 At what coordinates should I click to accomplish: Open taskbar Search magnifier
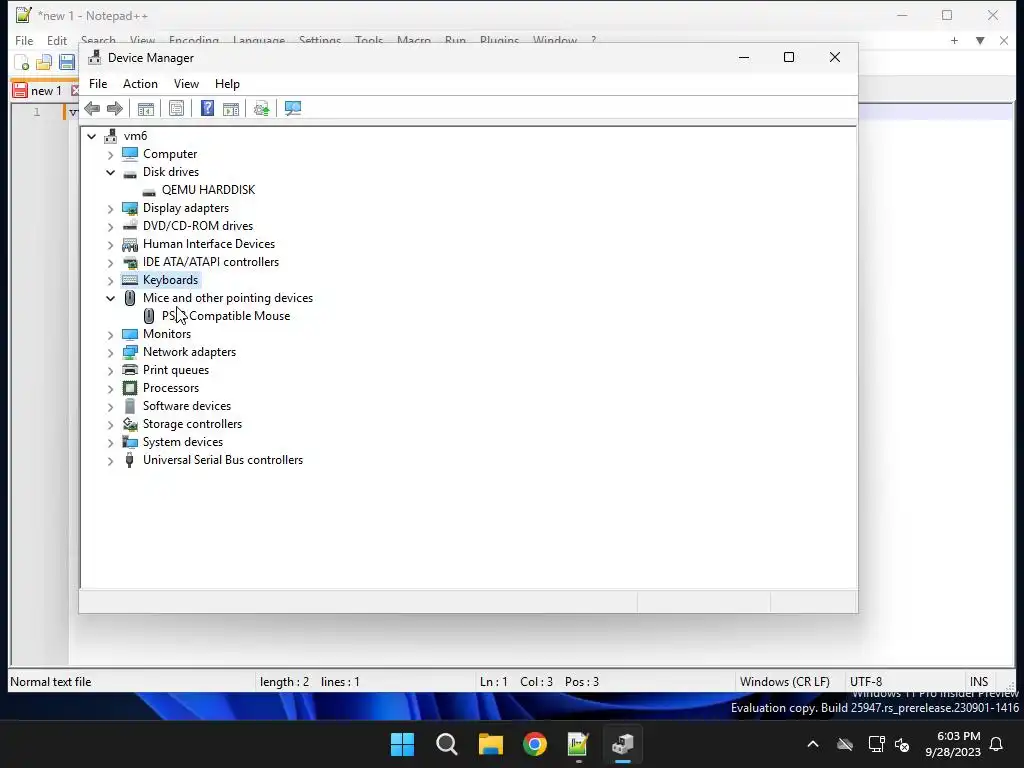tap(447, 744)
